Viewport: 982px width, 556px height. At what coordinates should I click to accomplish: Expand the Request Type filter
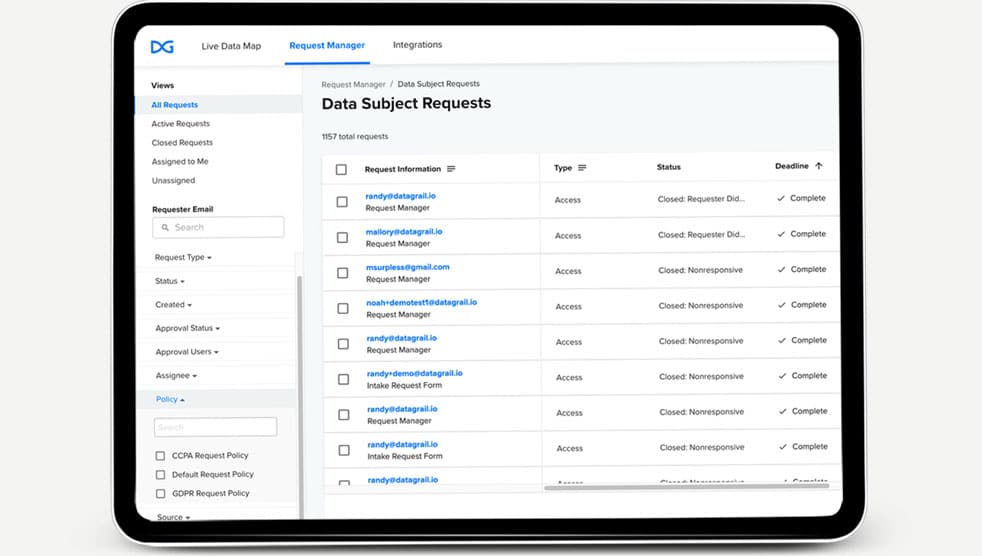[x=181, y=258]
